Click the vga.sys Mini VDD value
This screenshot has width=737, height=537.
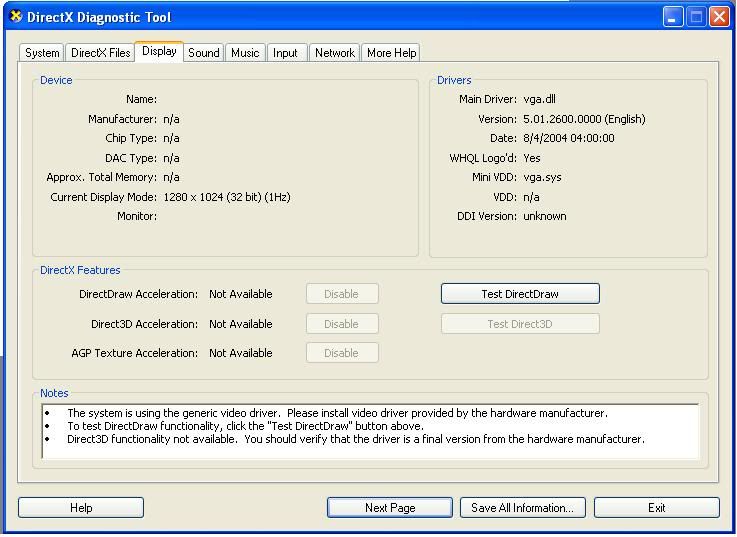(542, 177)
